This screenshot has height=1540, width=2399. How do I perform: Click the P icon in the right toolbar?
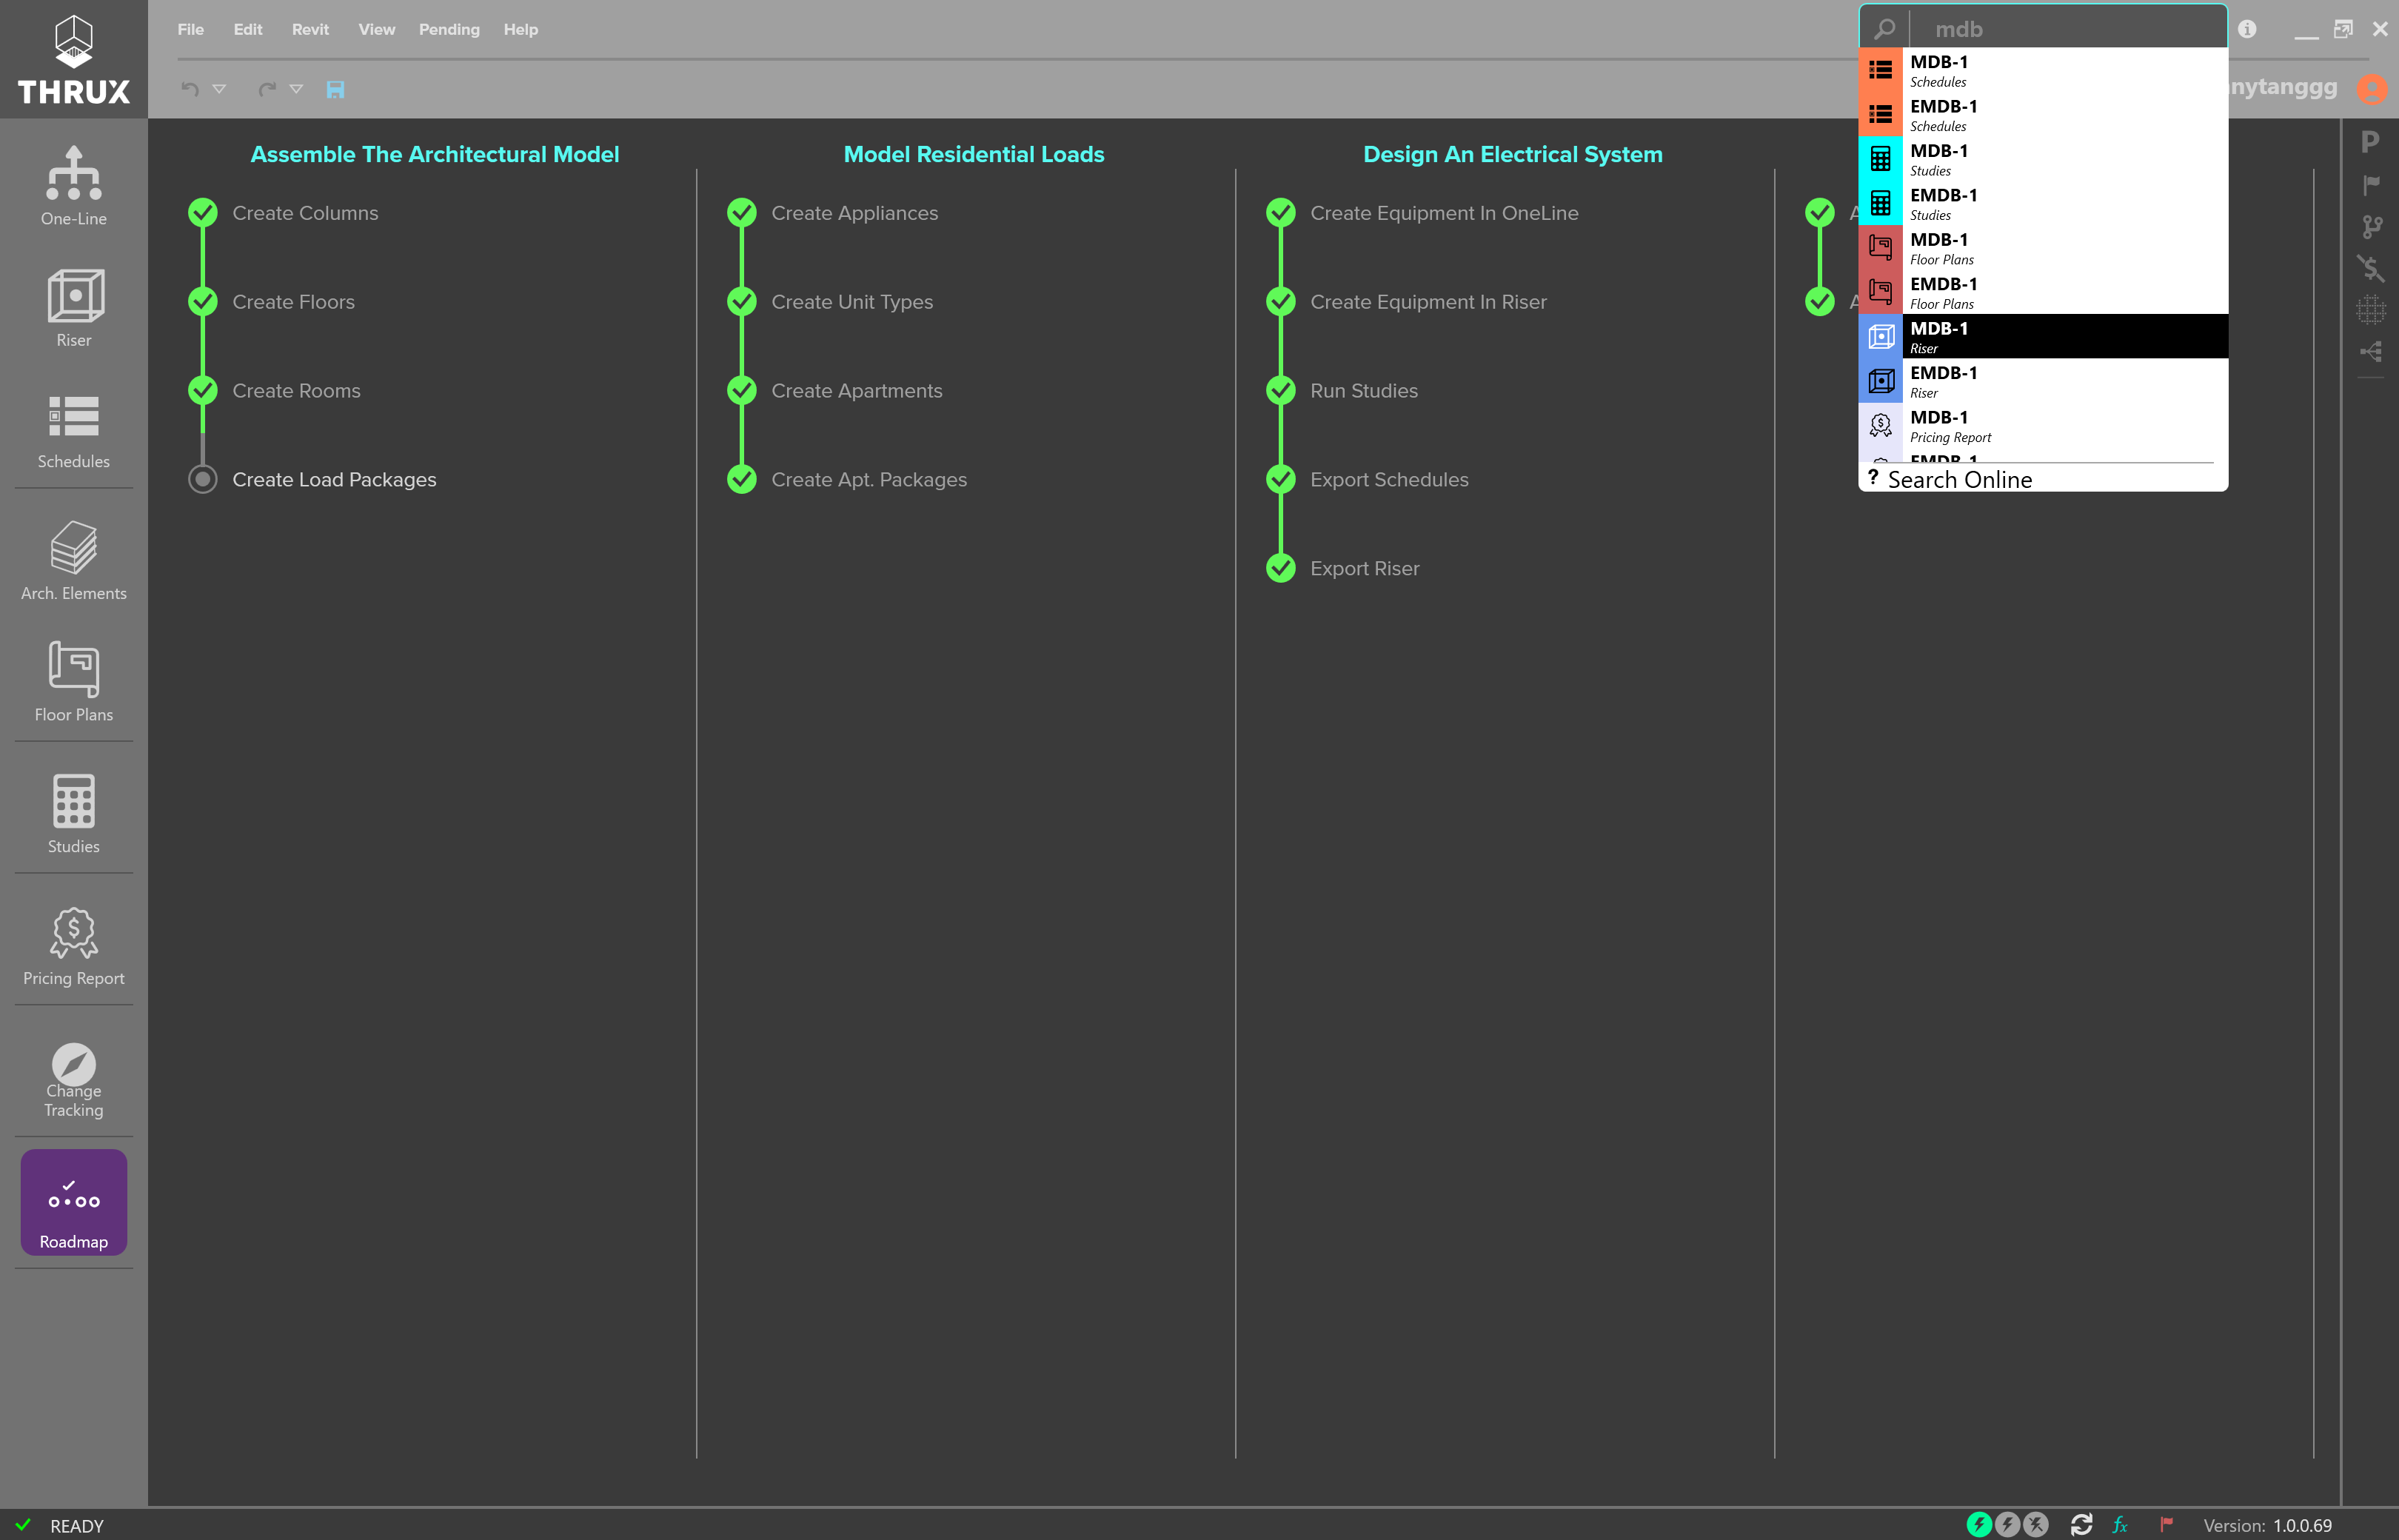2370,142
